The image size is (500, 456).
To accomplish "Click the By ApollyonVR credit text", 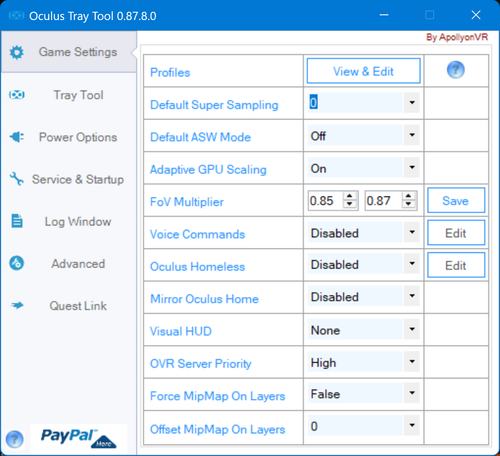I will pos(457,37).
